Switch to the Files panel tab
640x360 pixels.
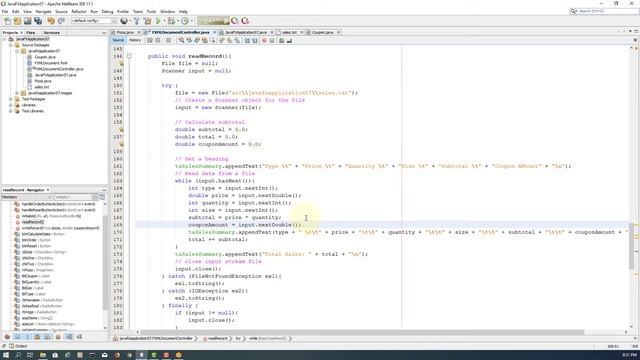click(31, 33)
